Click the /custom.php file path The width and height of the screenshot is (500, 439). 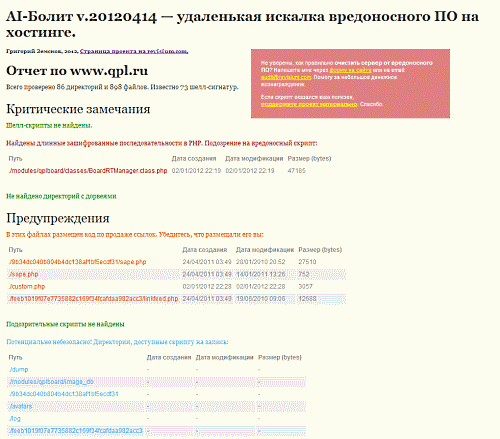pyautogui.click(x=27, y=287)
